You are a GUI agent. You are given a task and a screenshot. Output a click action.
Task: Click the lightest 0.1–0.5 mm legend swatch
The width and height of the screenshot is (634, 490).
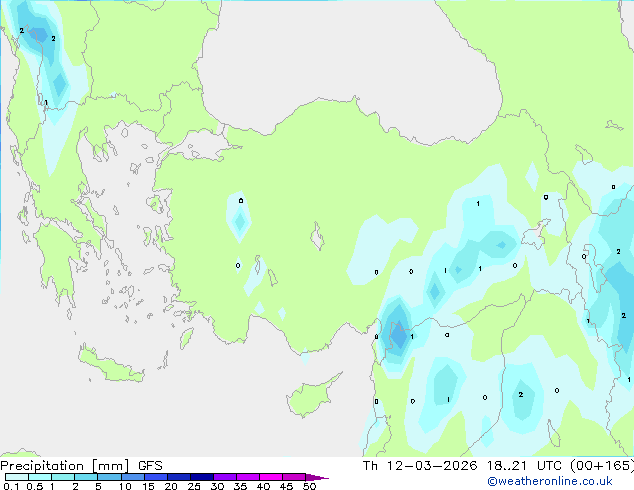coord(17,477)
